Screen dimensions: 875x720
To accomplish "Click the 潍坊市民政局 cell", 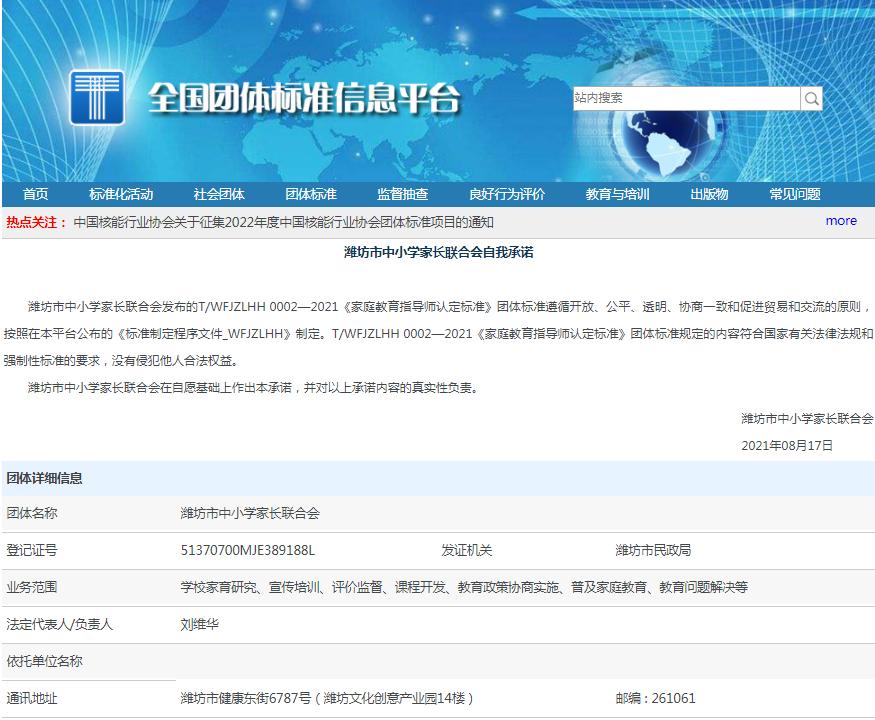I will (x=653, y=550).
